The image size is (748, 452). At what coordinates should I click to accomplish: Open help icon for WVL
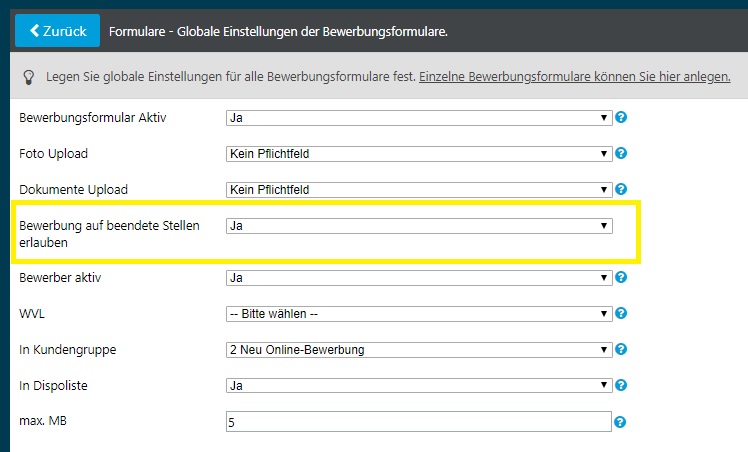point(621,313)
